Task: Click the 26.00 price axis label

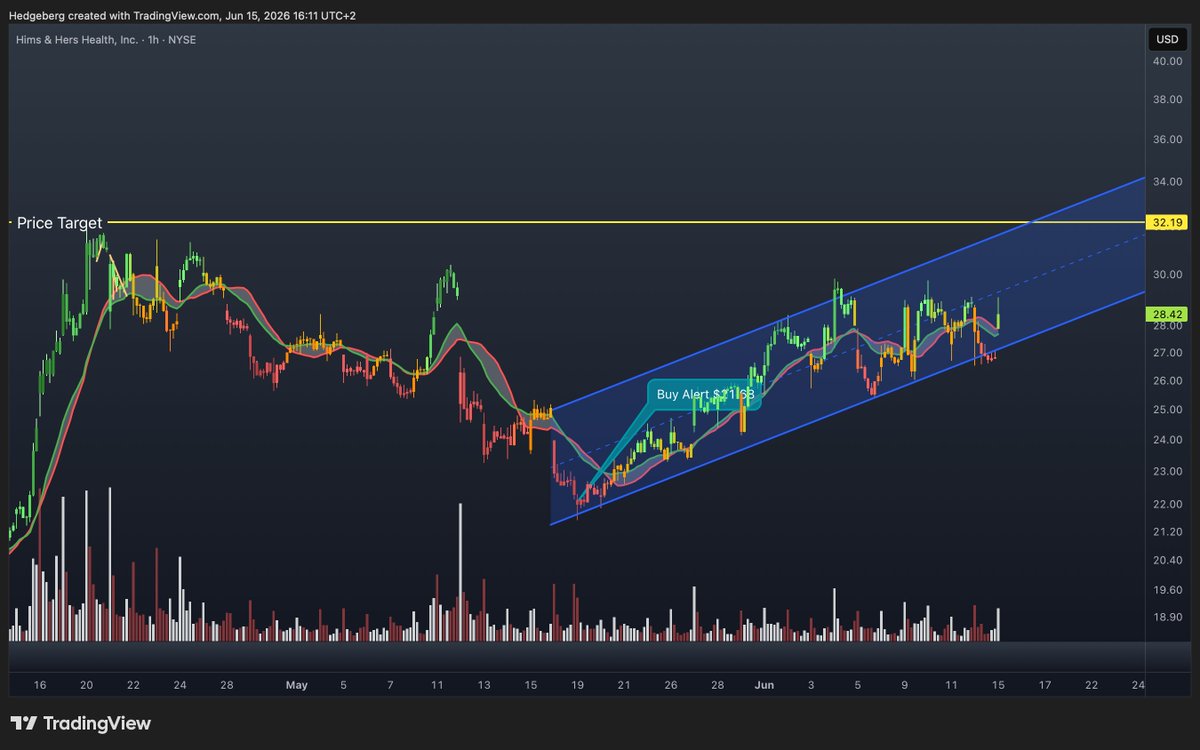Action: [1167, 381]
